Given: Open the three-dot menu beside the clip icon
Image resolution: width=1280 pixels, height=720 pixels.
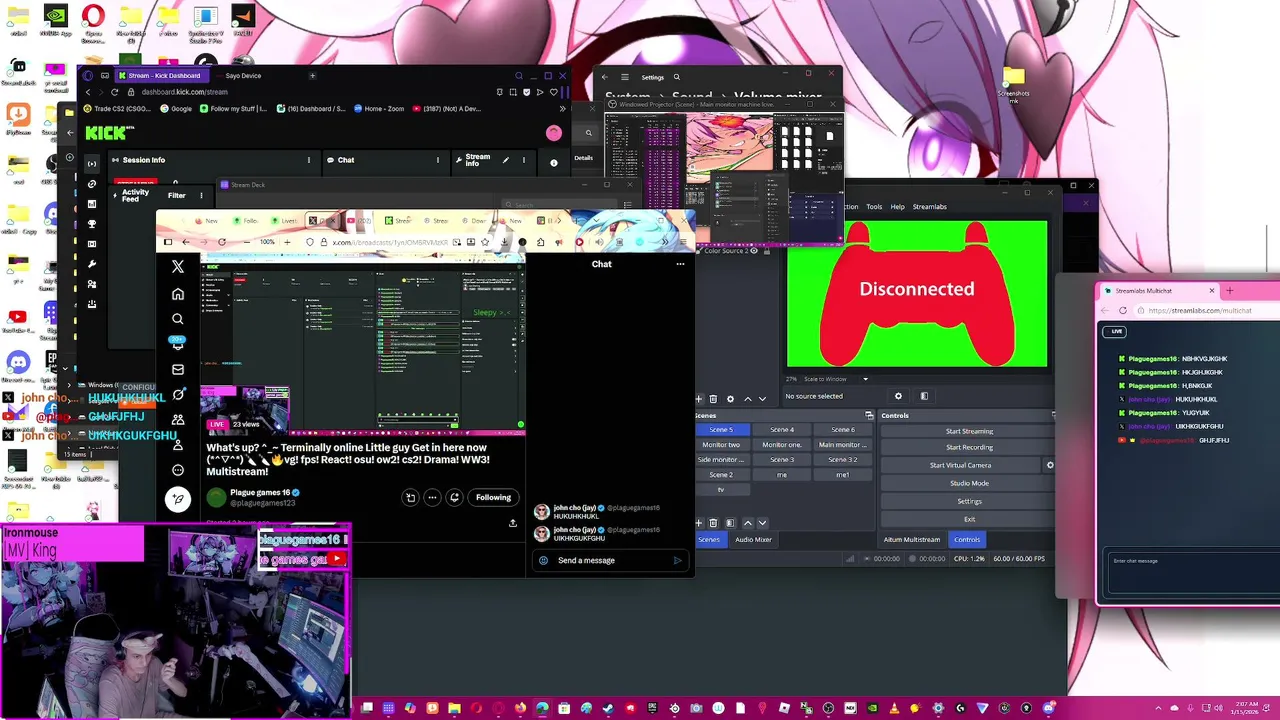Looking at the screenshot, I should click(432, 497).
